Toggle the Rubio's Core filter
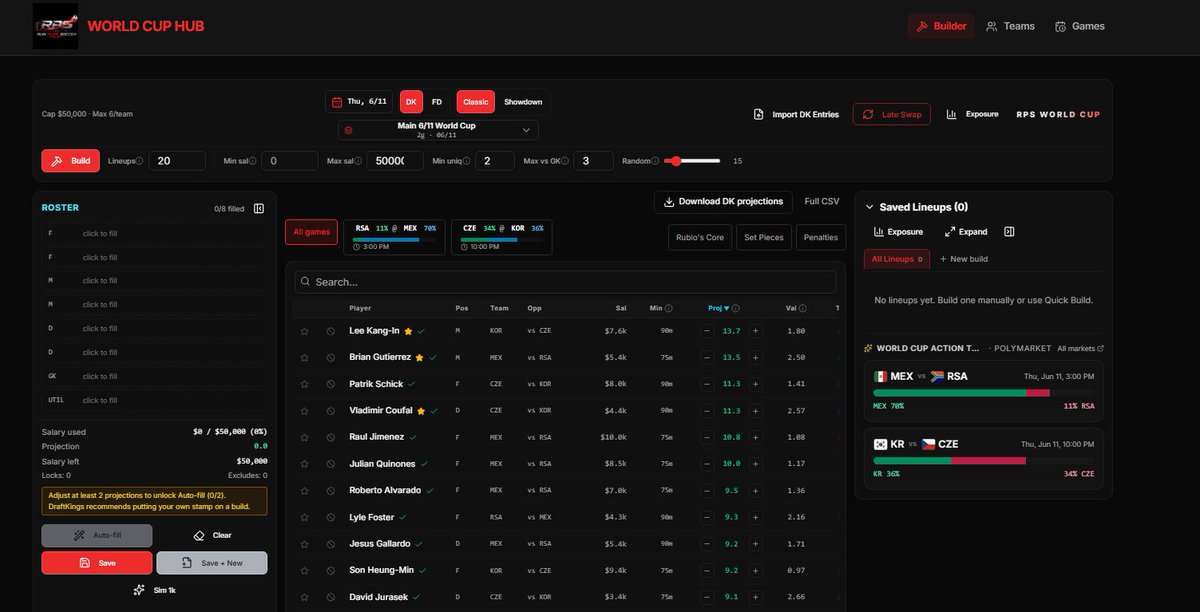The height and width of the screenshot is (612, 1200). click(700, 237)
